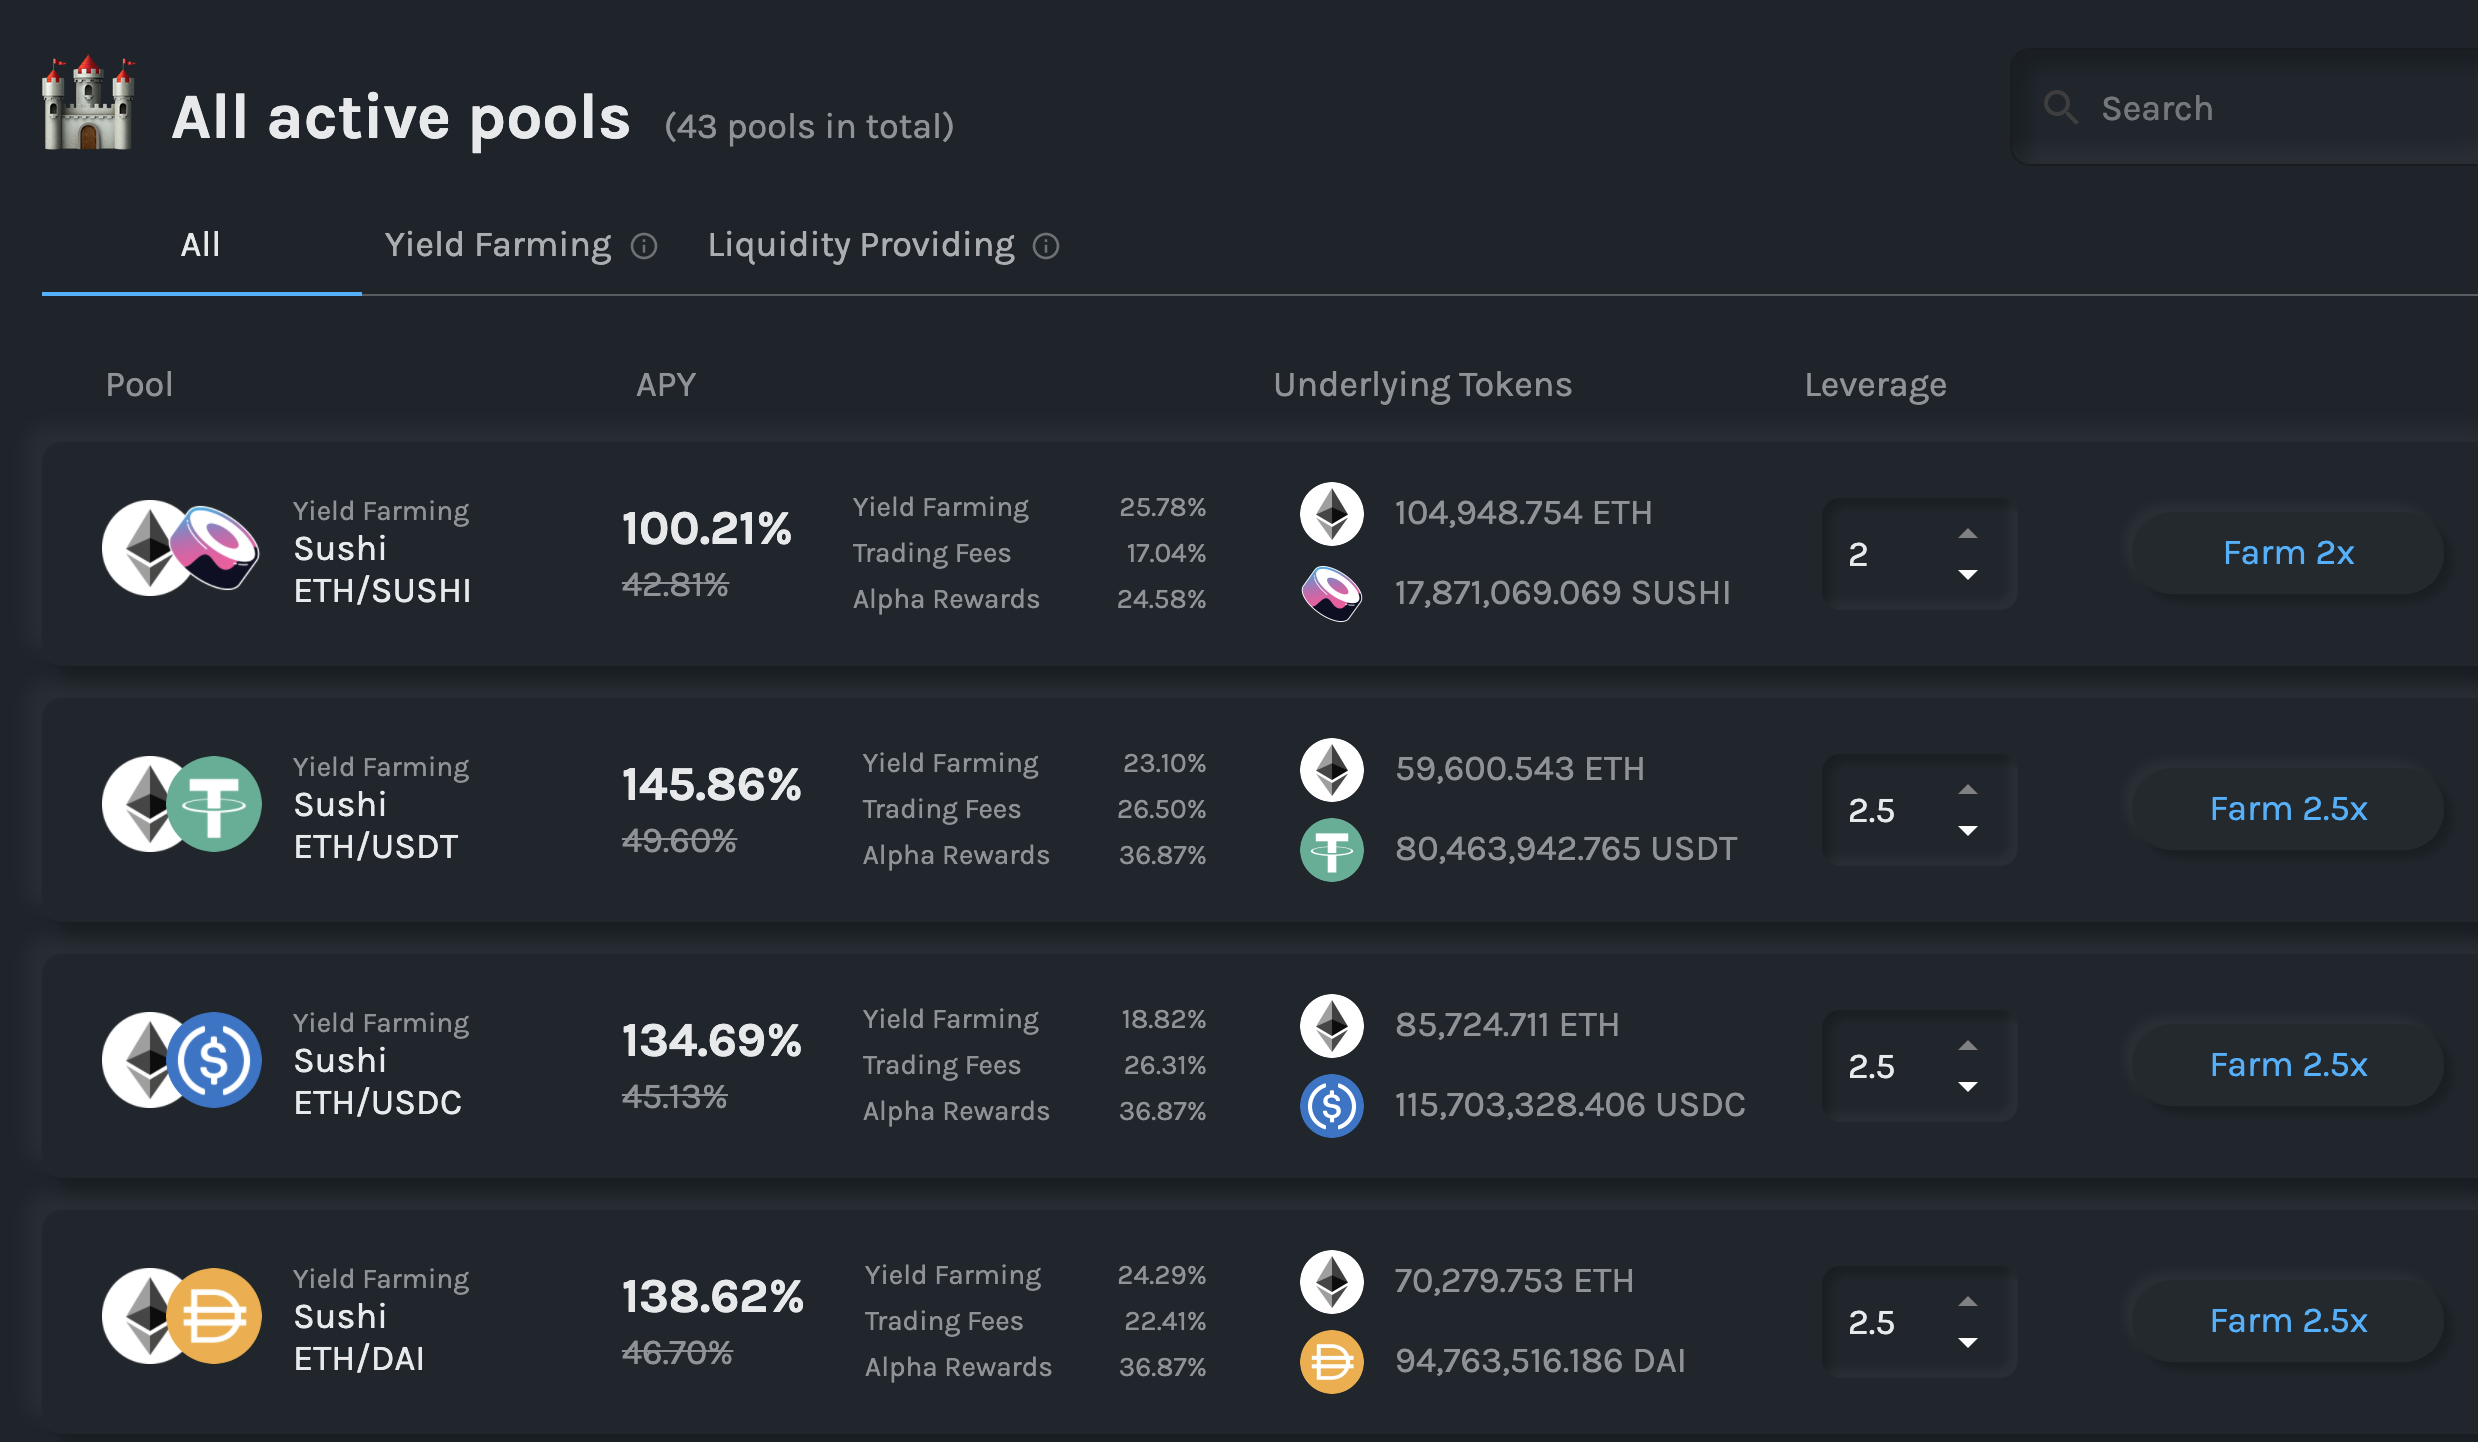Viewport: 2478px width, 1442px height.
Task: Click Farm 2x for ETH/SUSHI
Action: 2288,553
